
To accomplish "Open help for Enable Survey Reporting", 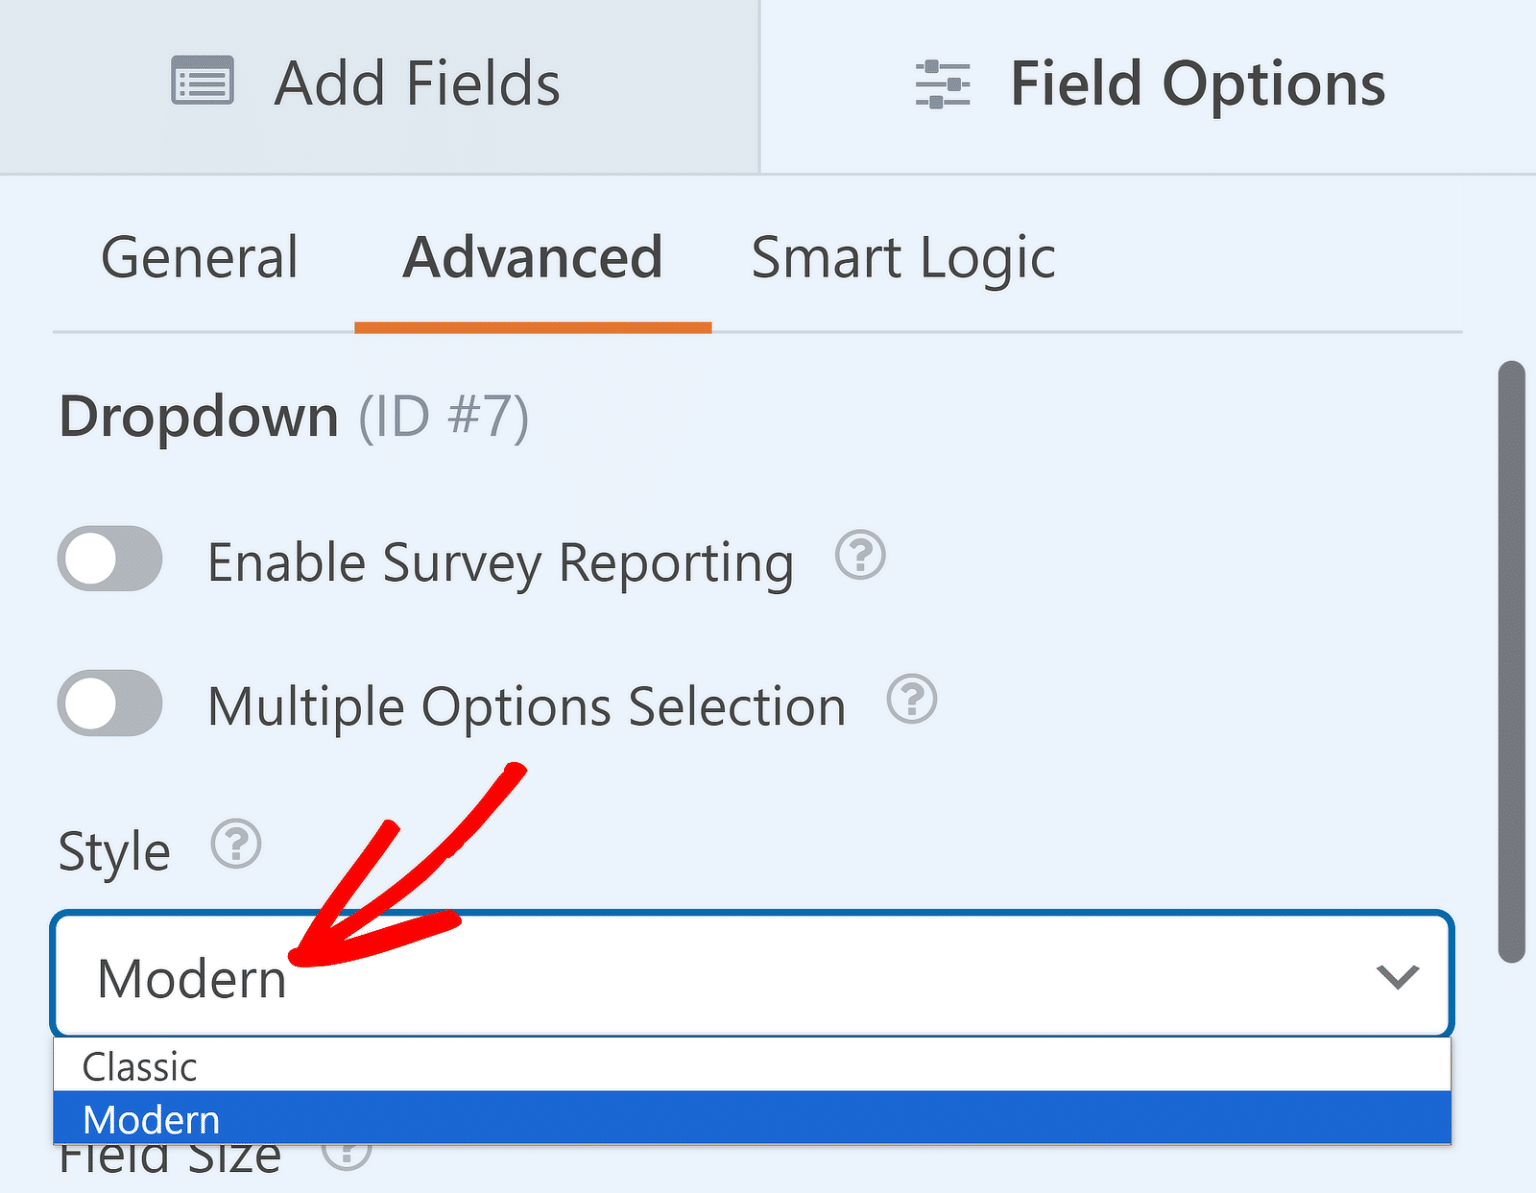I will pyautogui.click(x=861, y=557).
